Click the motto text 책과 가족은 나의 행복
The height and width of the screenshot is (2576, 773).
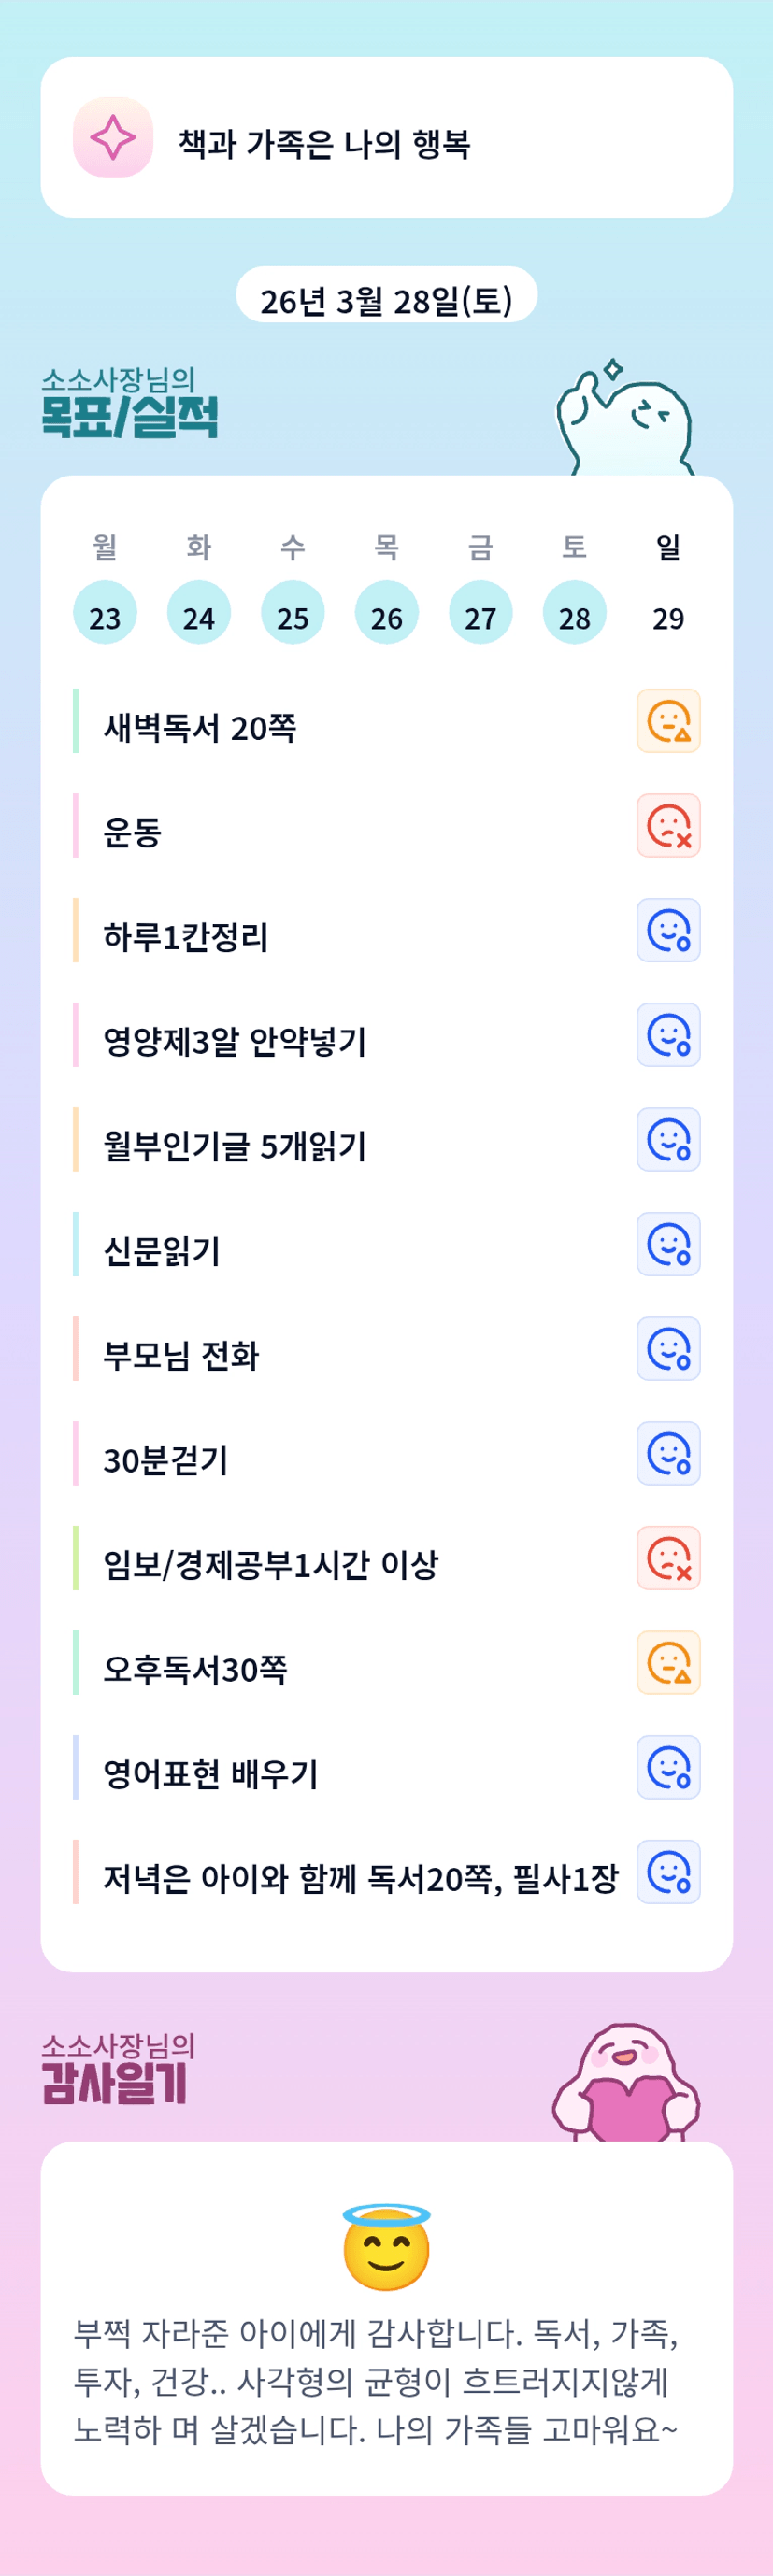pos(324,144)
